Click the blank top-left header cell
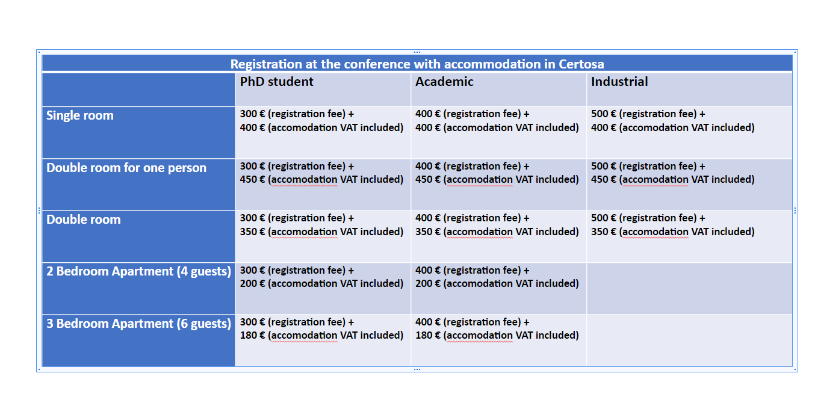This screenshot has height=420, width=840. click(x=138, y=89)
